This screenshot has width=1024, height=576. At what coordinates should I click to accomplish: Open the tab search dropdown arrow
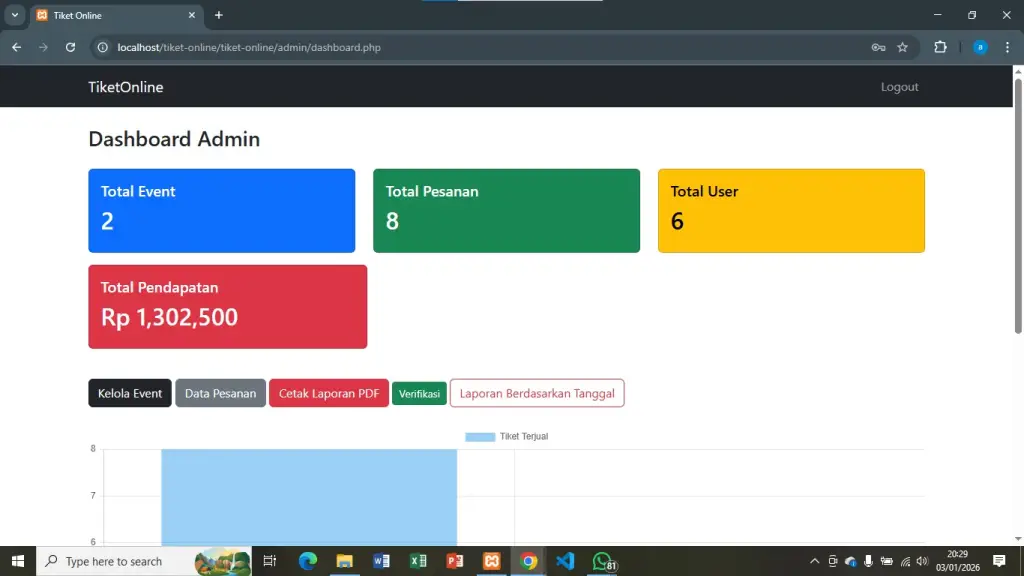(15, 15)
